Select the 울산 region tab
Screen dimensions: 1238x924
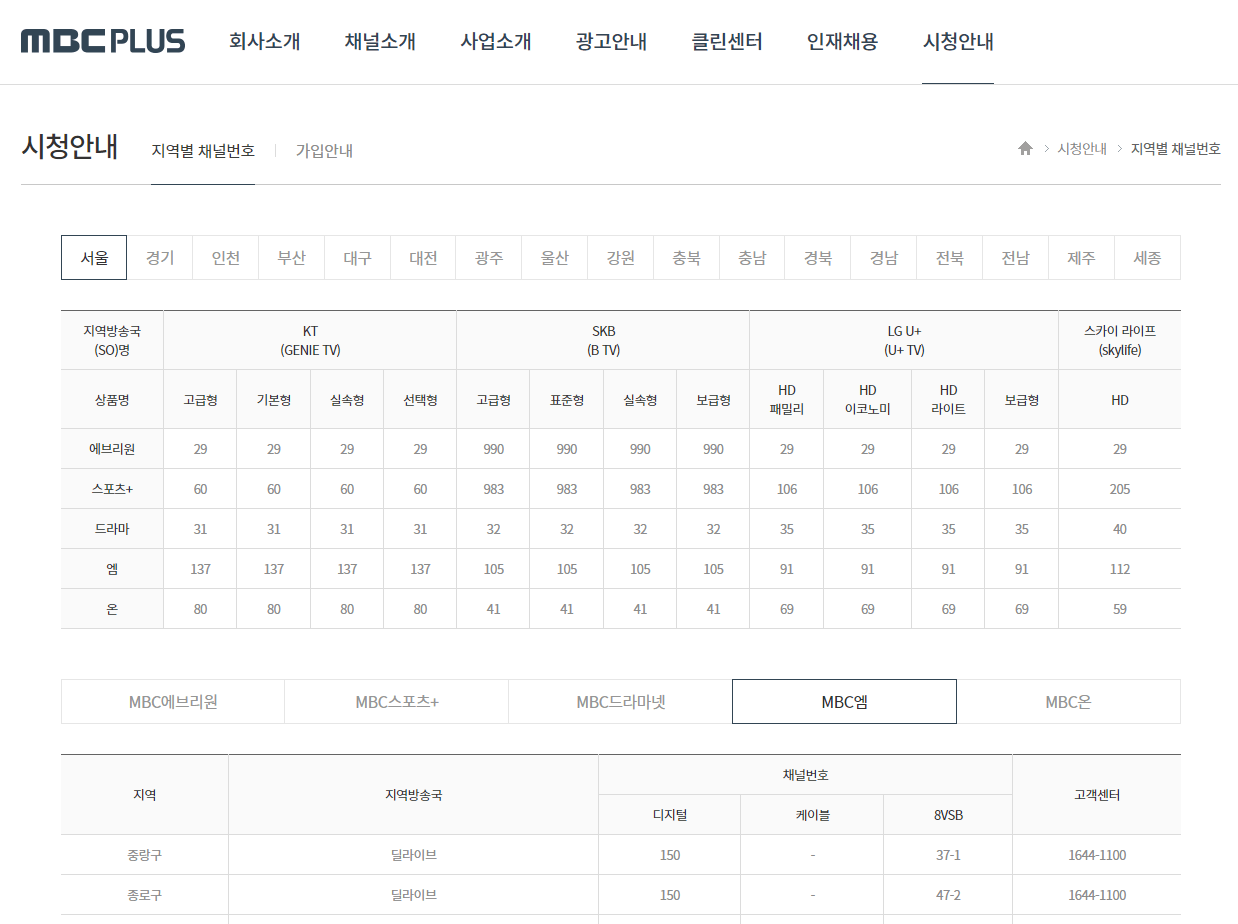click(555, 257)
